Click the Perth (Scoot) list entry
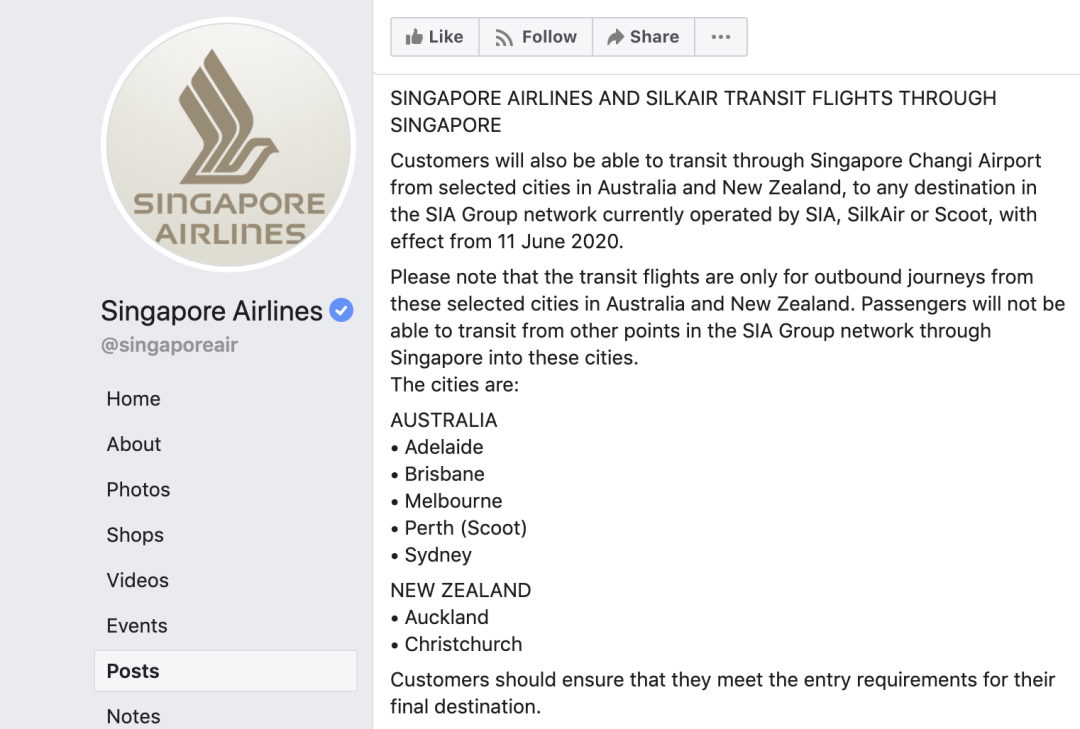This screenshot has width=1080, height=729. [465, 528]
